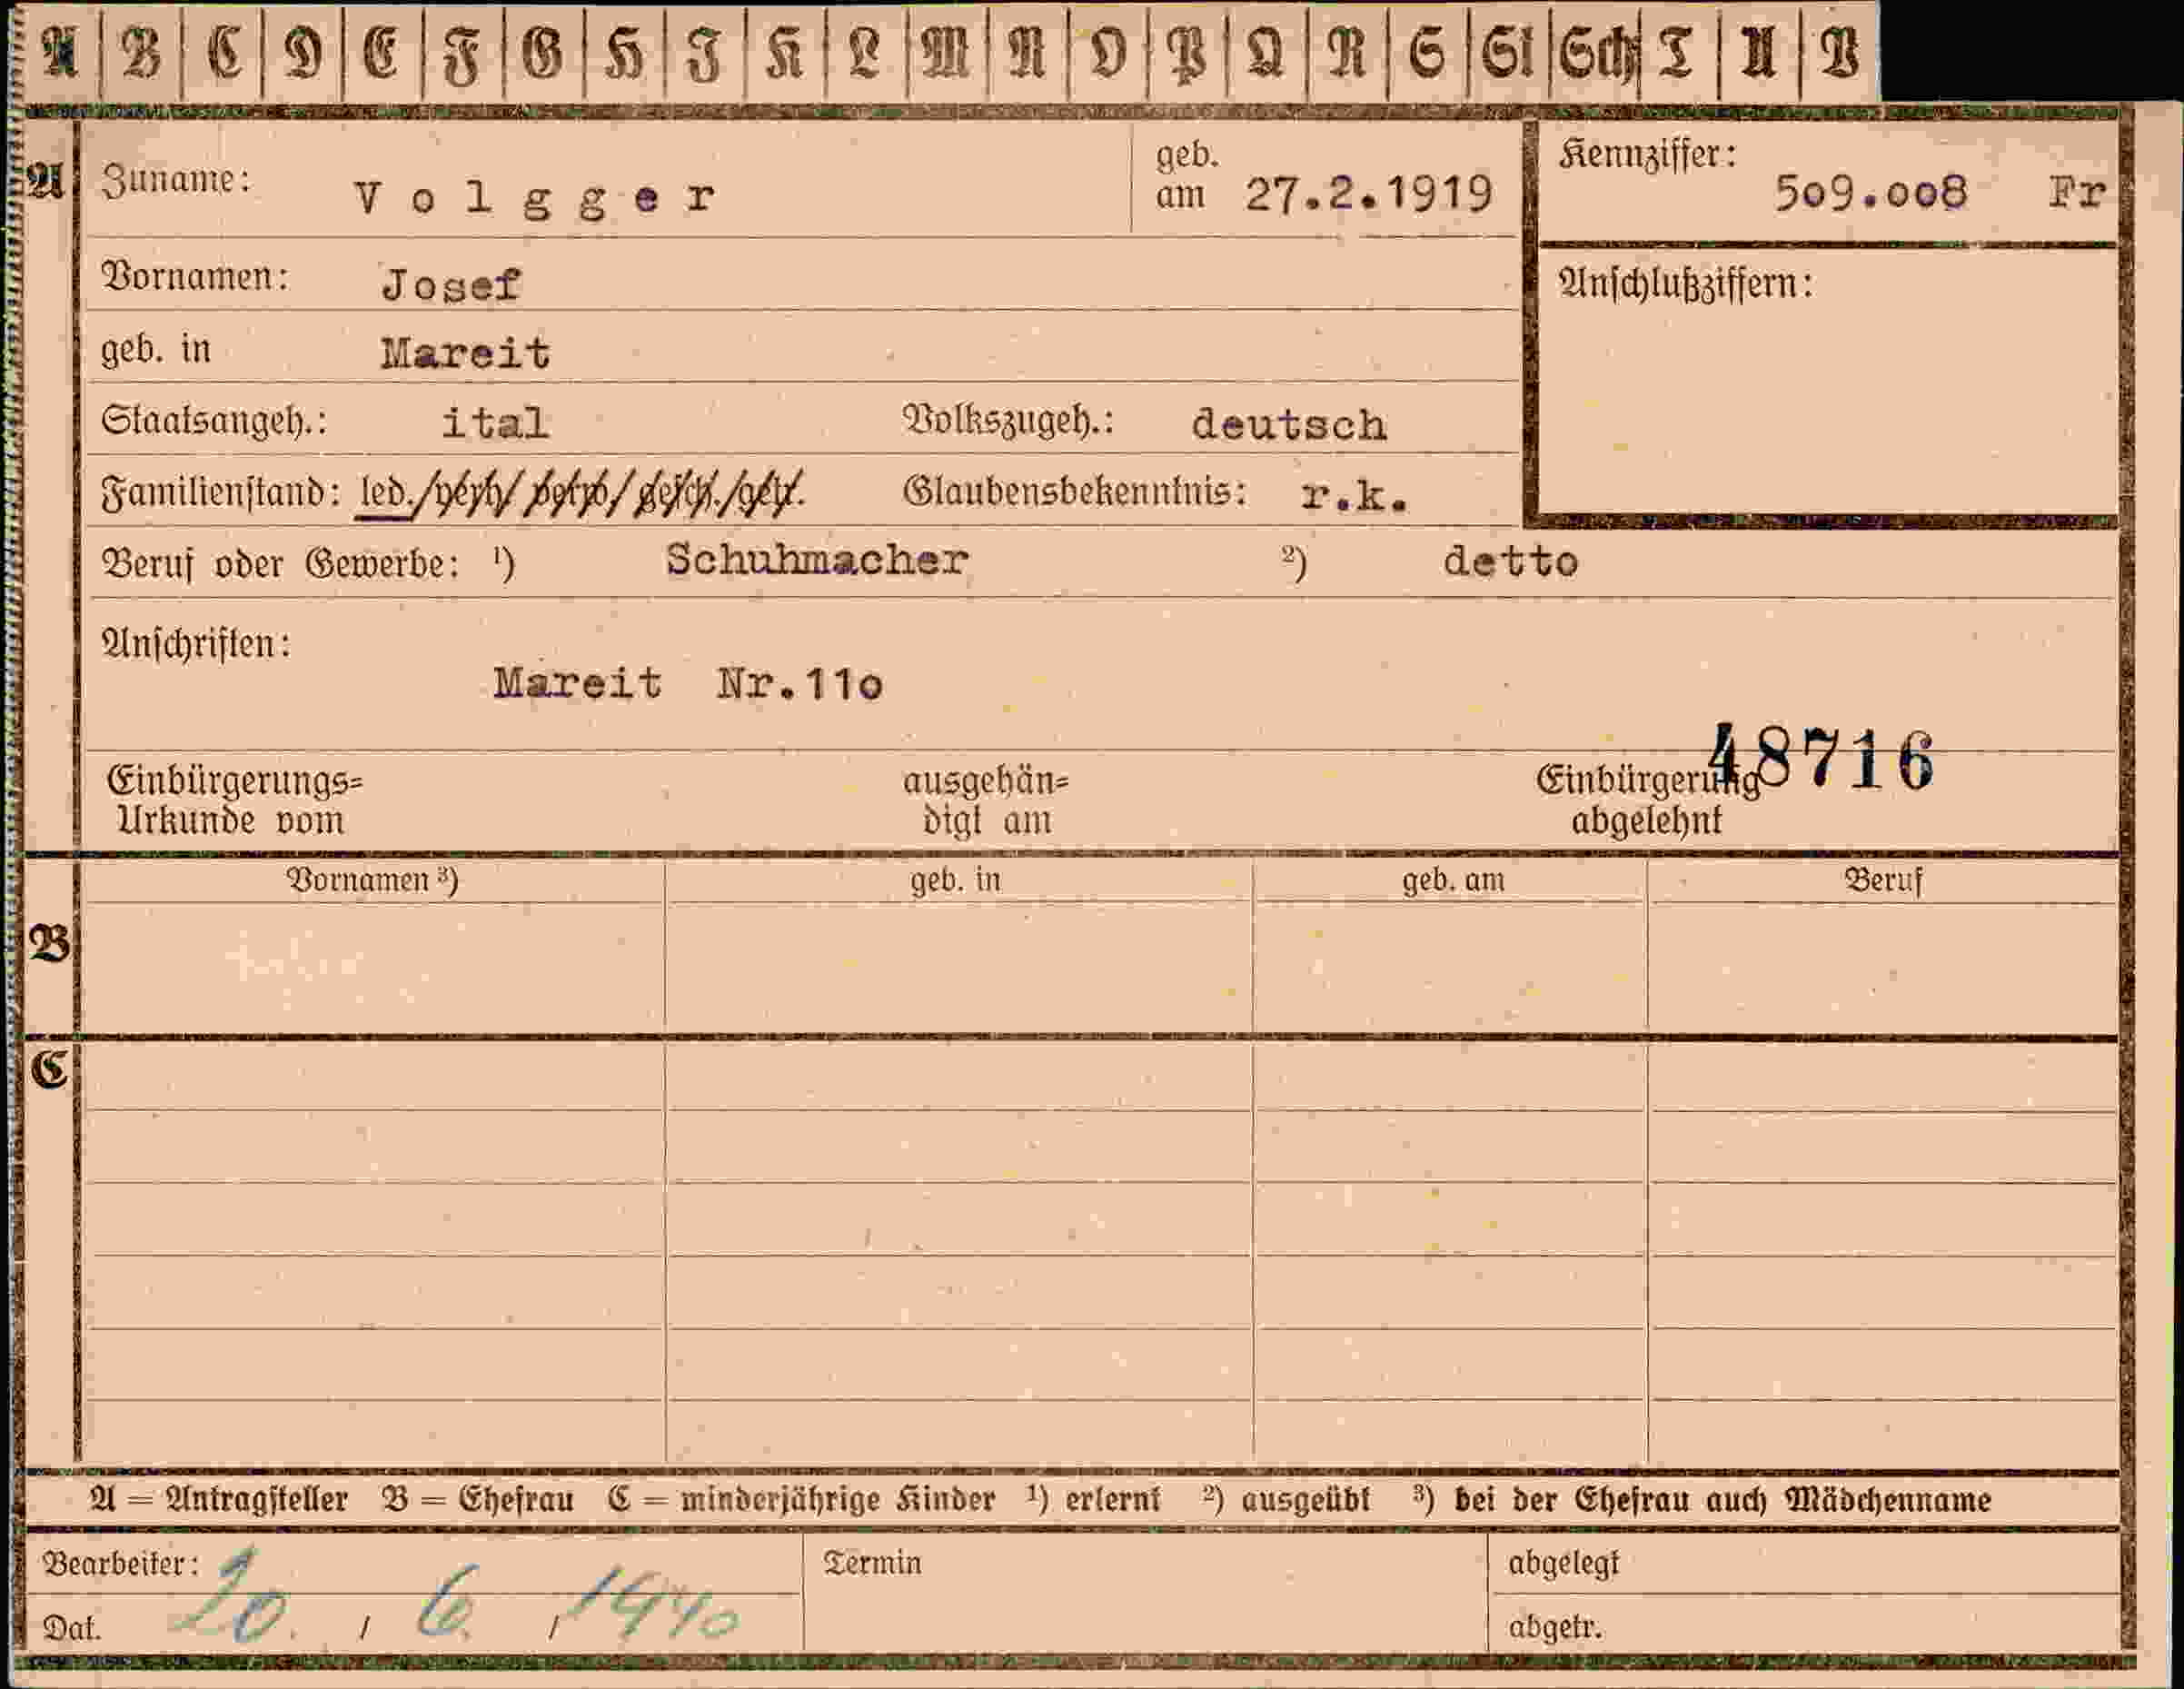Click the ethnicity value 'deutsch'
Viewport: 2184px width, 1689px height.
[x=1289, y=425]
